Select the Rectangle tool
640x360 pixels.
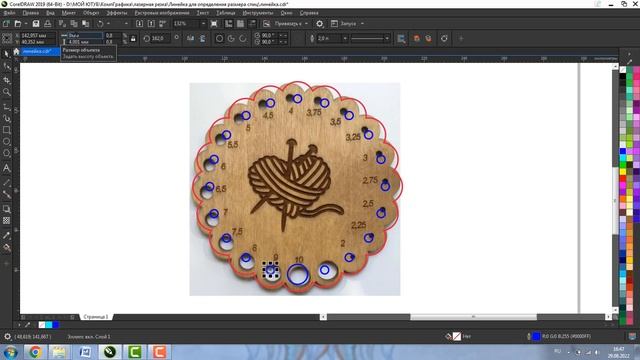pos(7,130)
